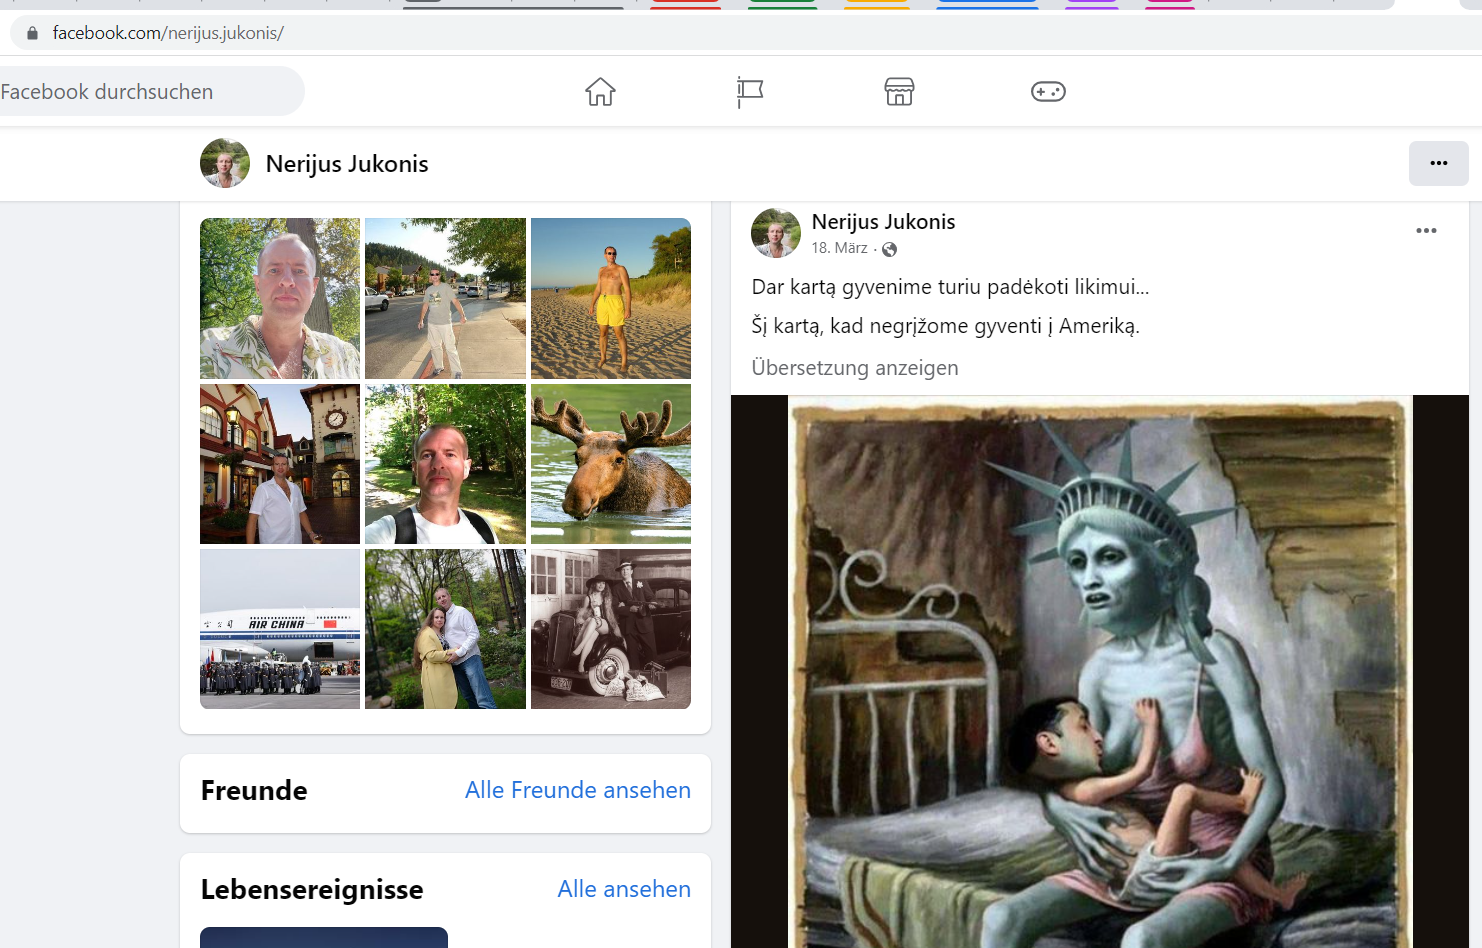Open the selfie photo with floral shirt
This screenshot has height=948, width=1482.
(280, 298)
